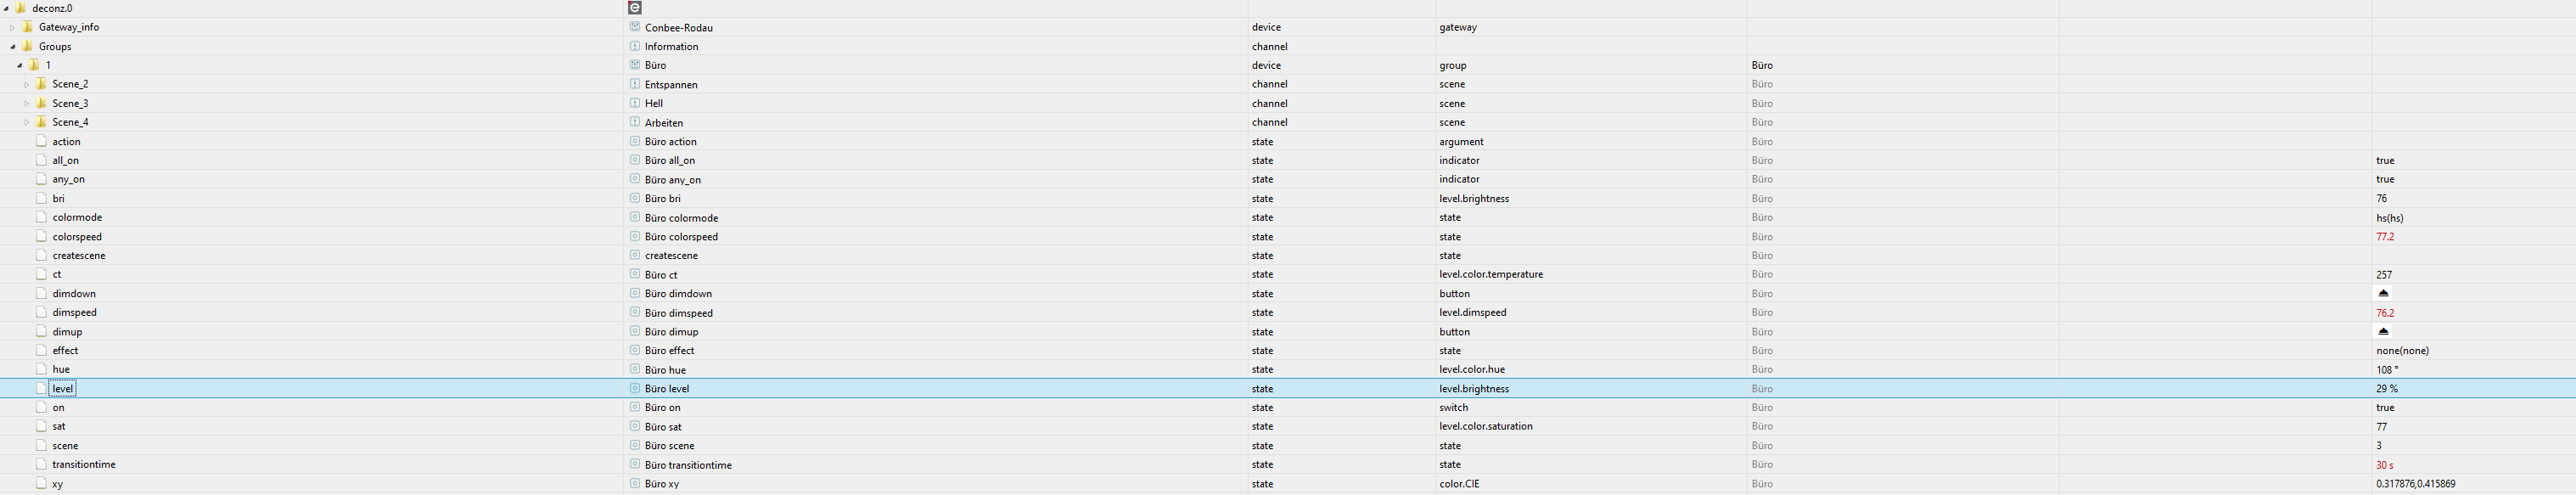2576x495 pixels.
Task: Click the file icon of the bri state
Action: point(41,198)
